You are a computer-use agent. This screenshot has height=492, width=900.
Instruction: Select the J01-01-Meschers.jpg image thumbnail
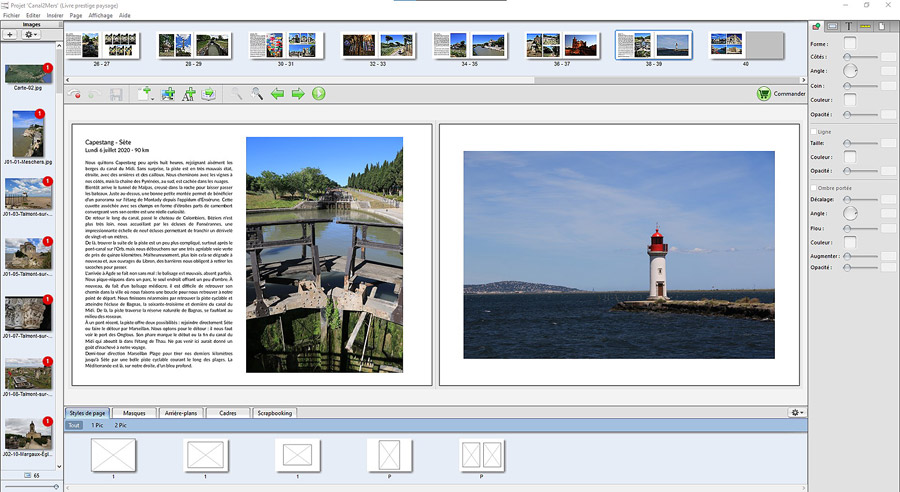click(28, 134)
